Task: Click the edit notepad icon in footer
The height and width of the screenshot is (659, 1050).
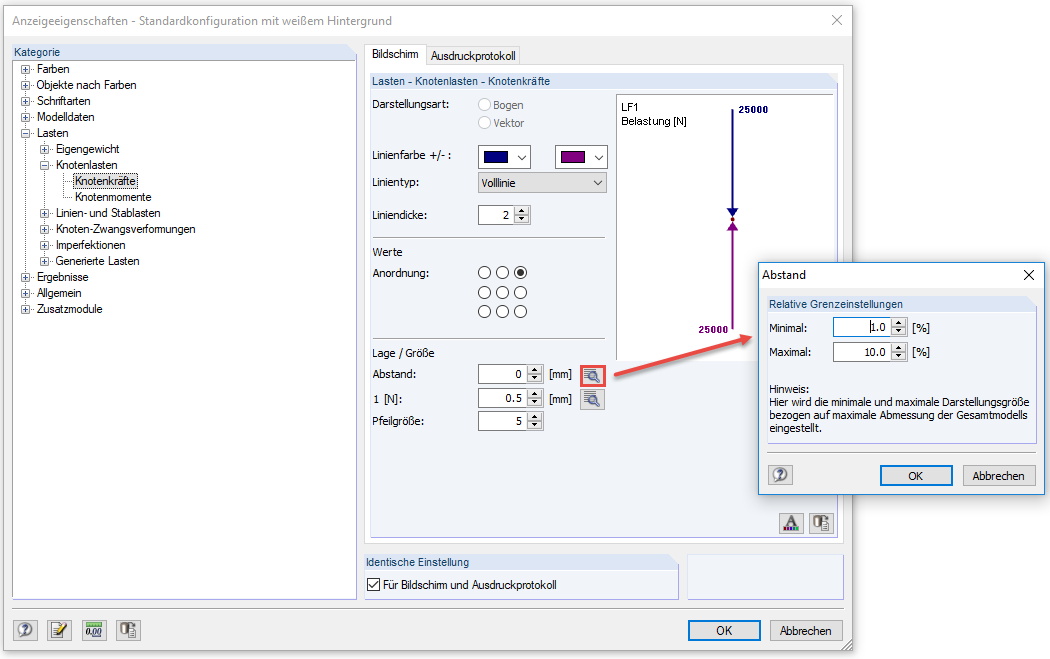Action: [60, 630]
